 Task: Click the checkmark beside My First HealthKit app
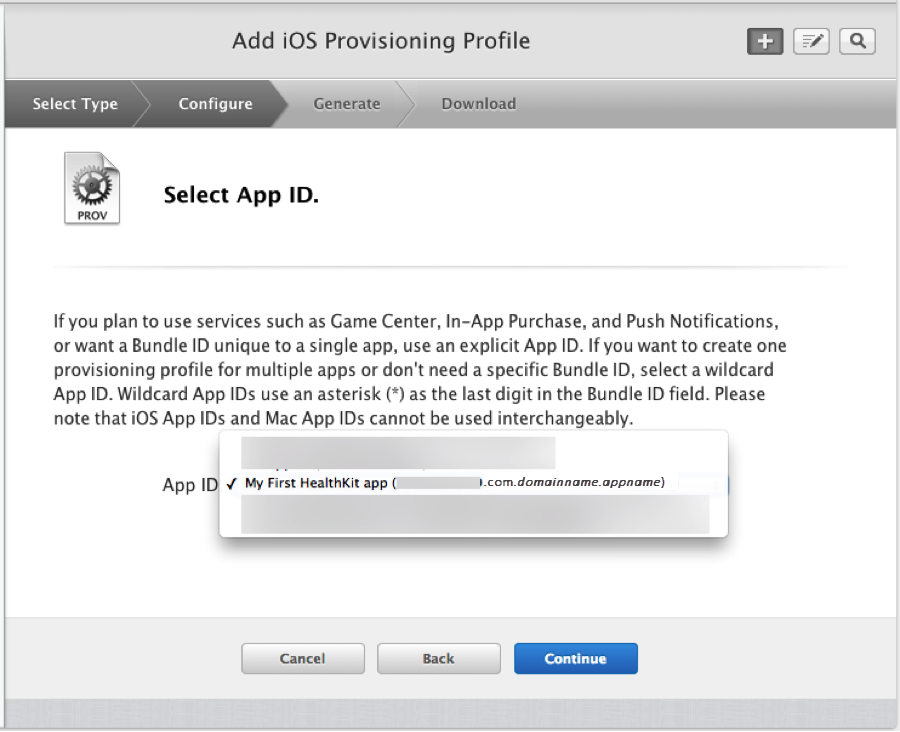(232, 484)
